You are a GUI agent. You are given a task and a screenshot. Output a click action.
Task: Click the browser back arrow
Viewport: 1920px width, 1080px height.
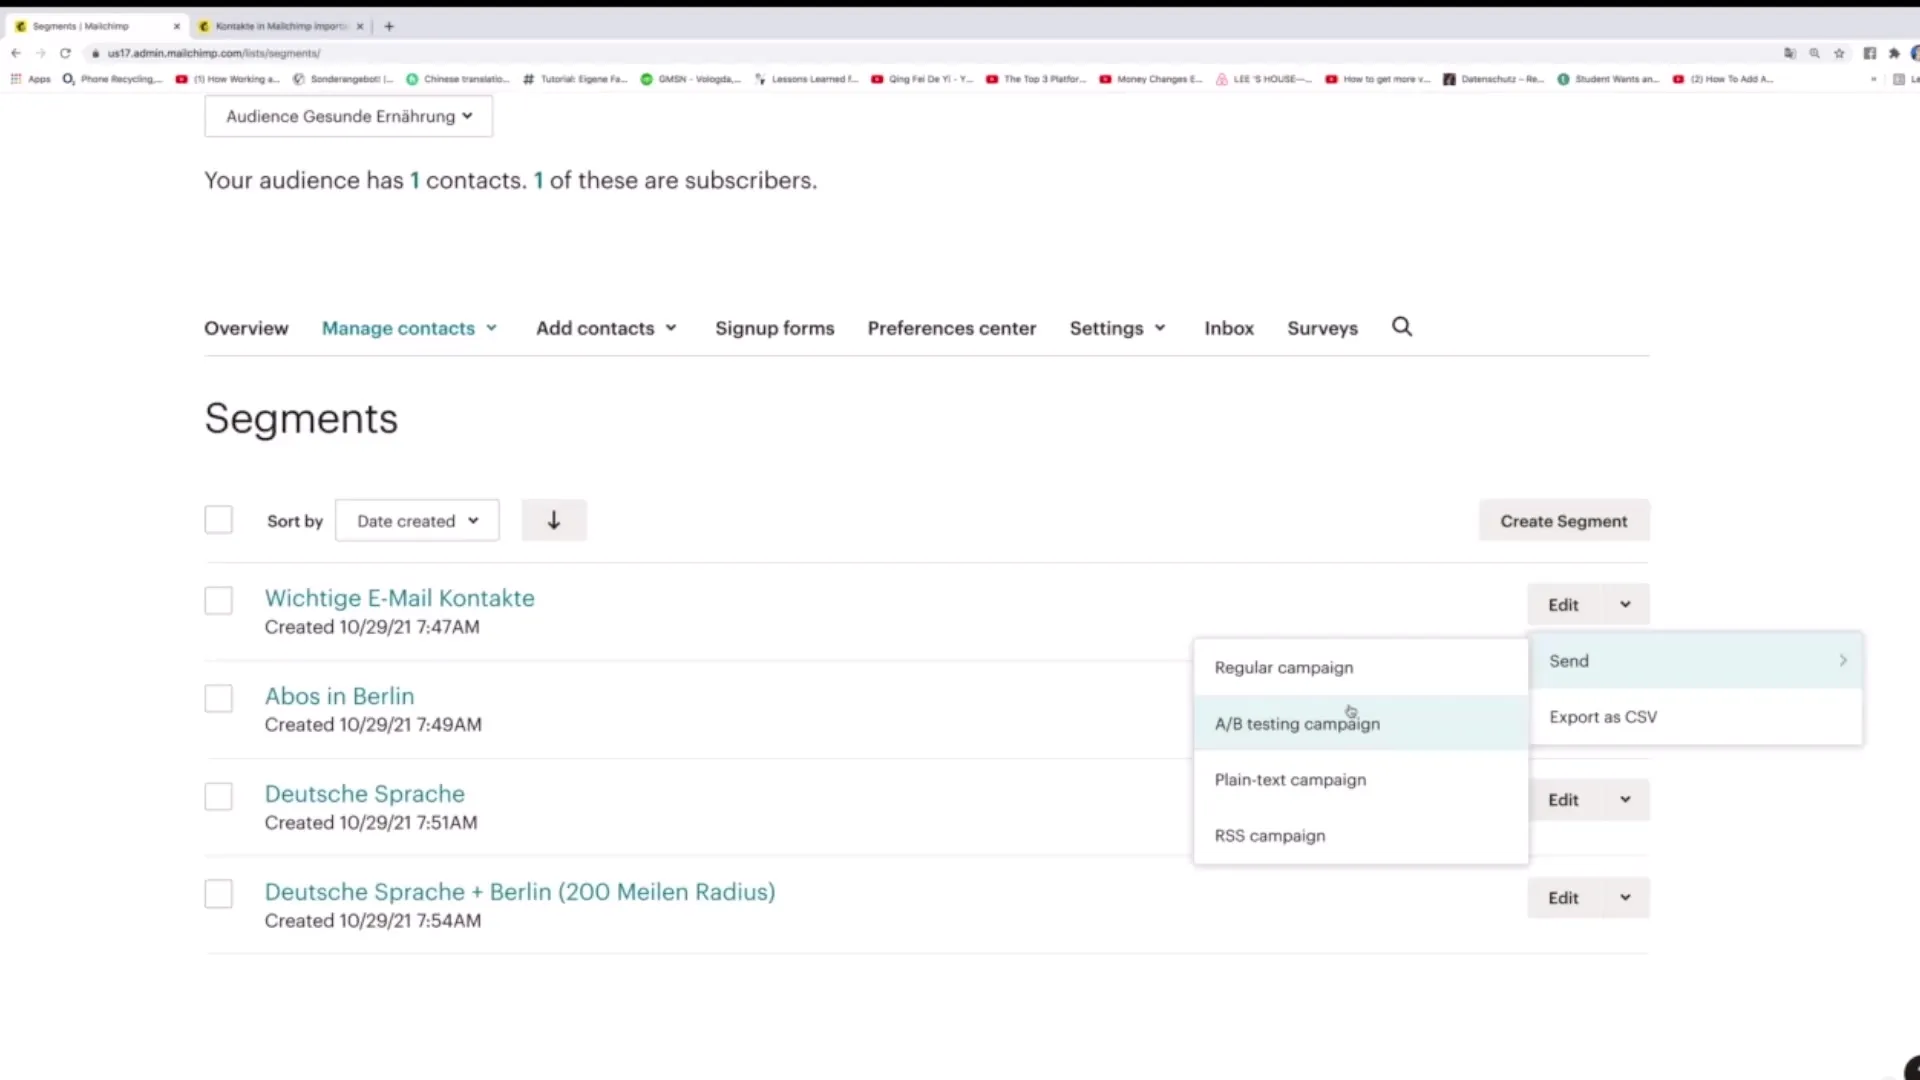click(x=16, y=53)
